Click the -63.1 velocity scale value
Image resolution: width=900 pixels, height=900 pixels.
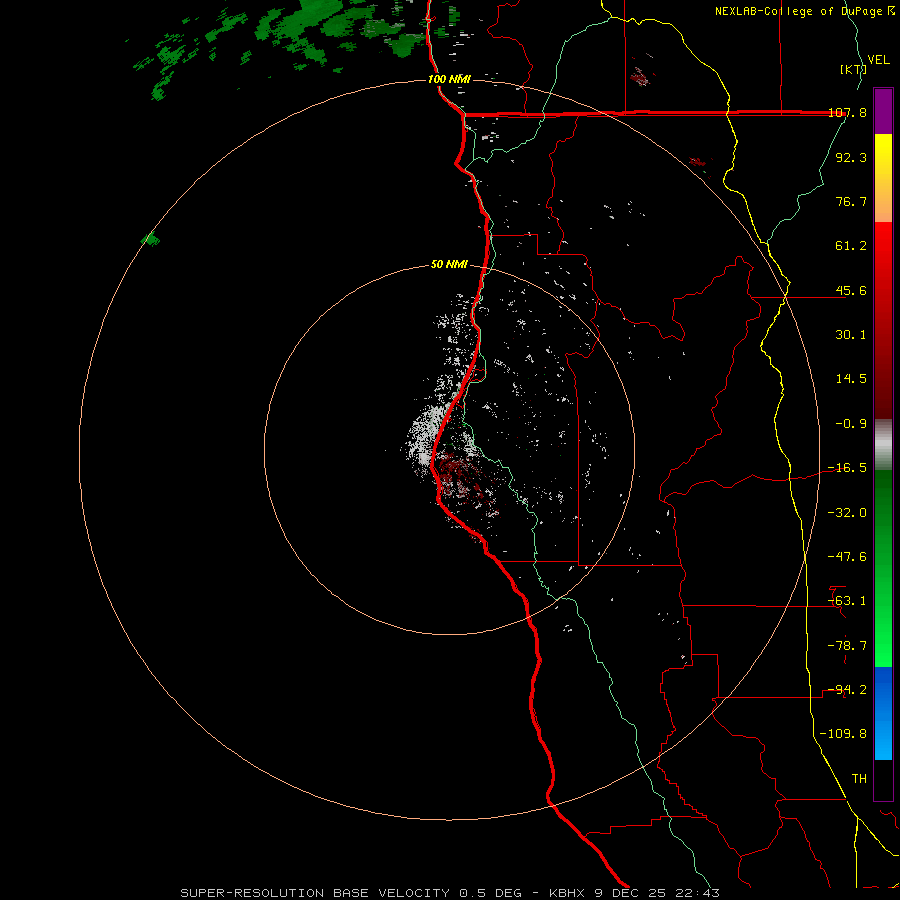(847, 601)
